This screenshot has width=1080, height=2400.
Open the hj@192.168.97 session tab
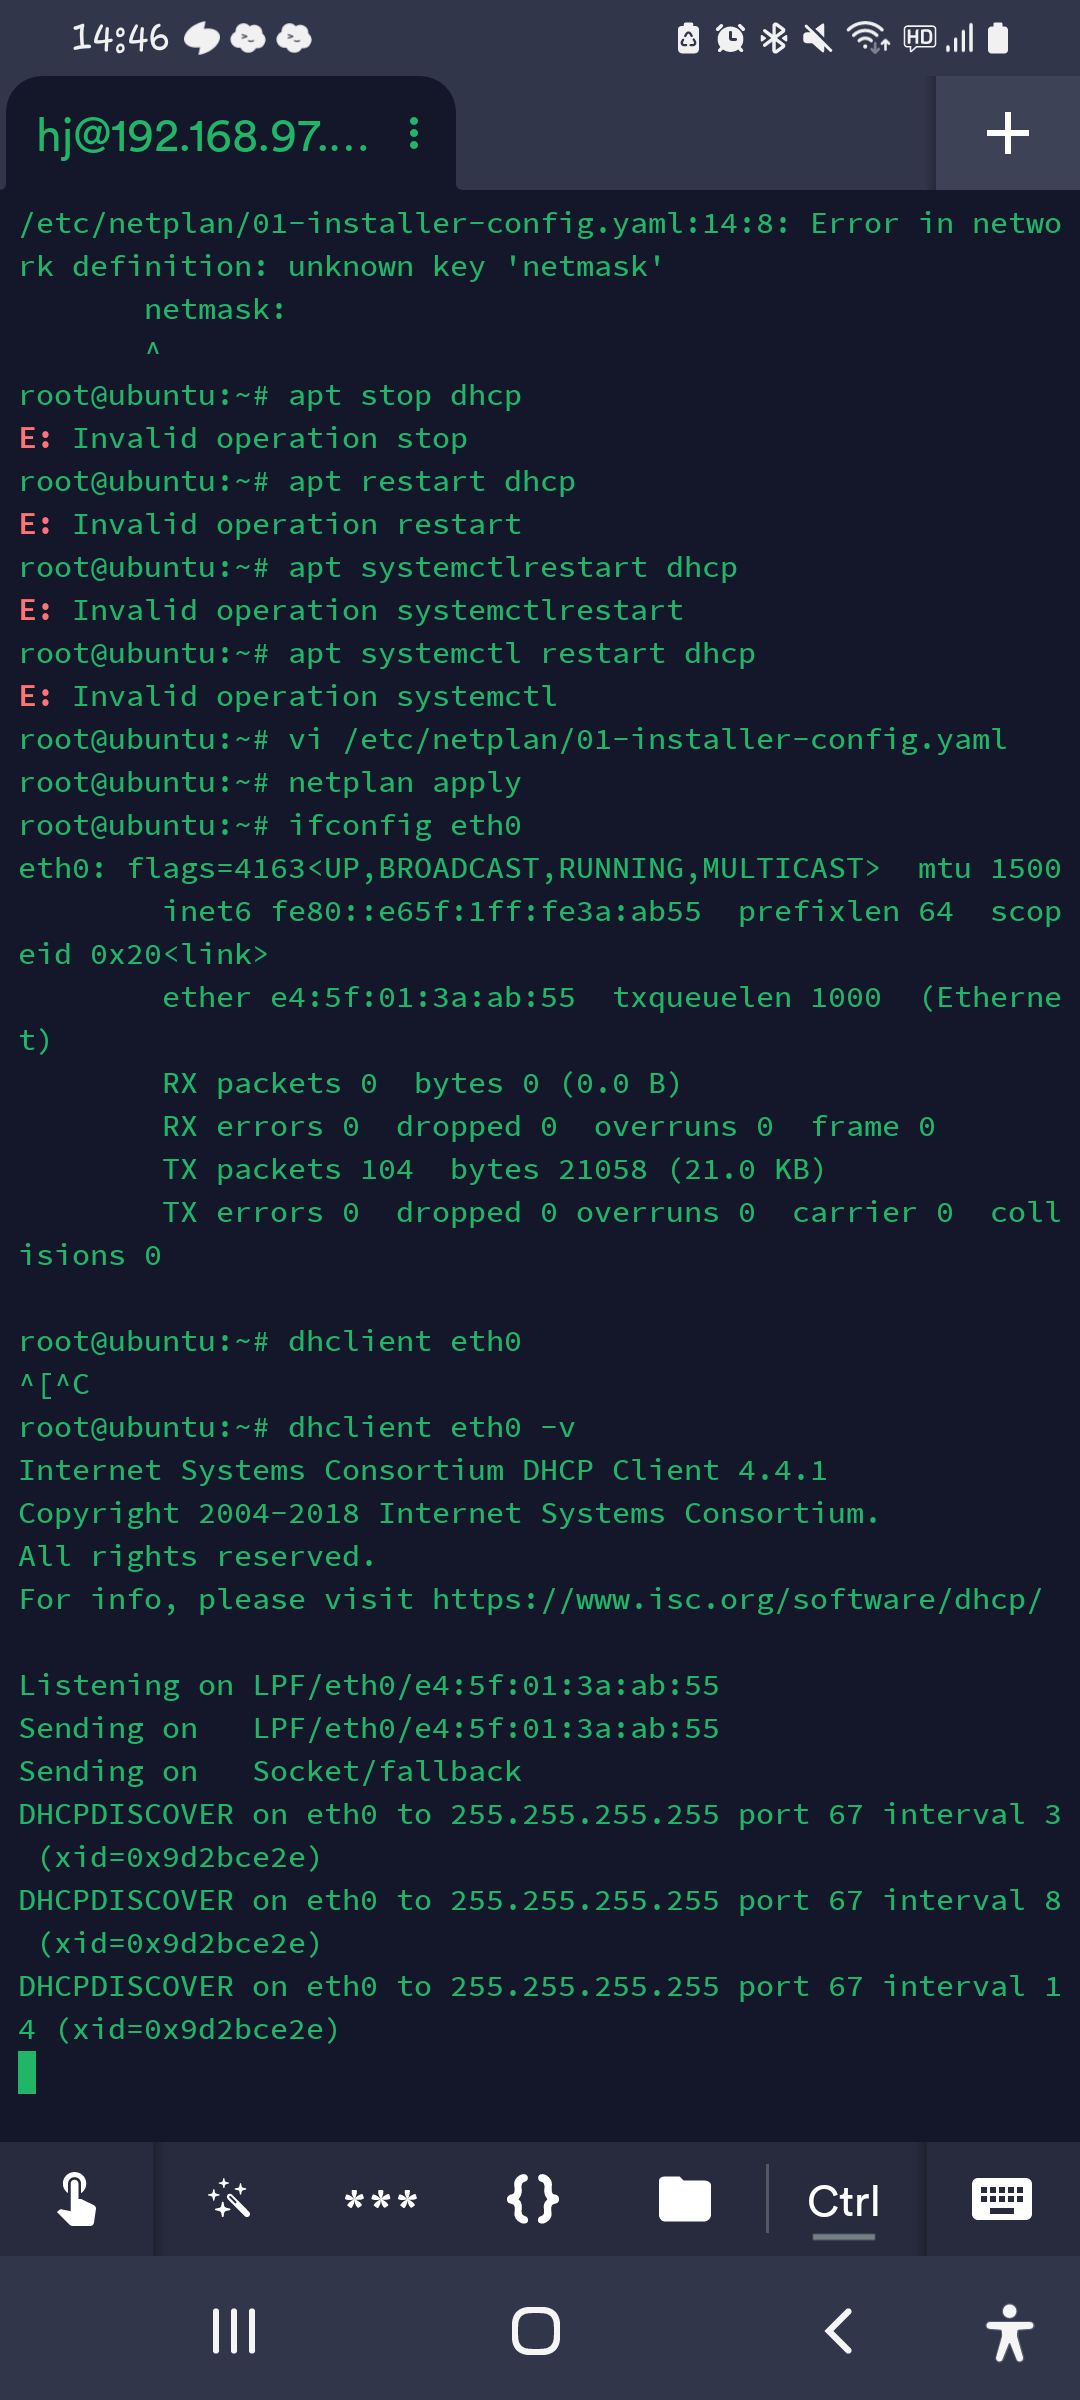pyautogui.click(x=203, y=135)
